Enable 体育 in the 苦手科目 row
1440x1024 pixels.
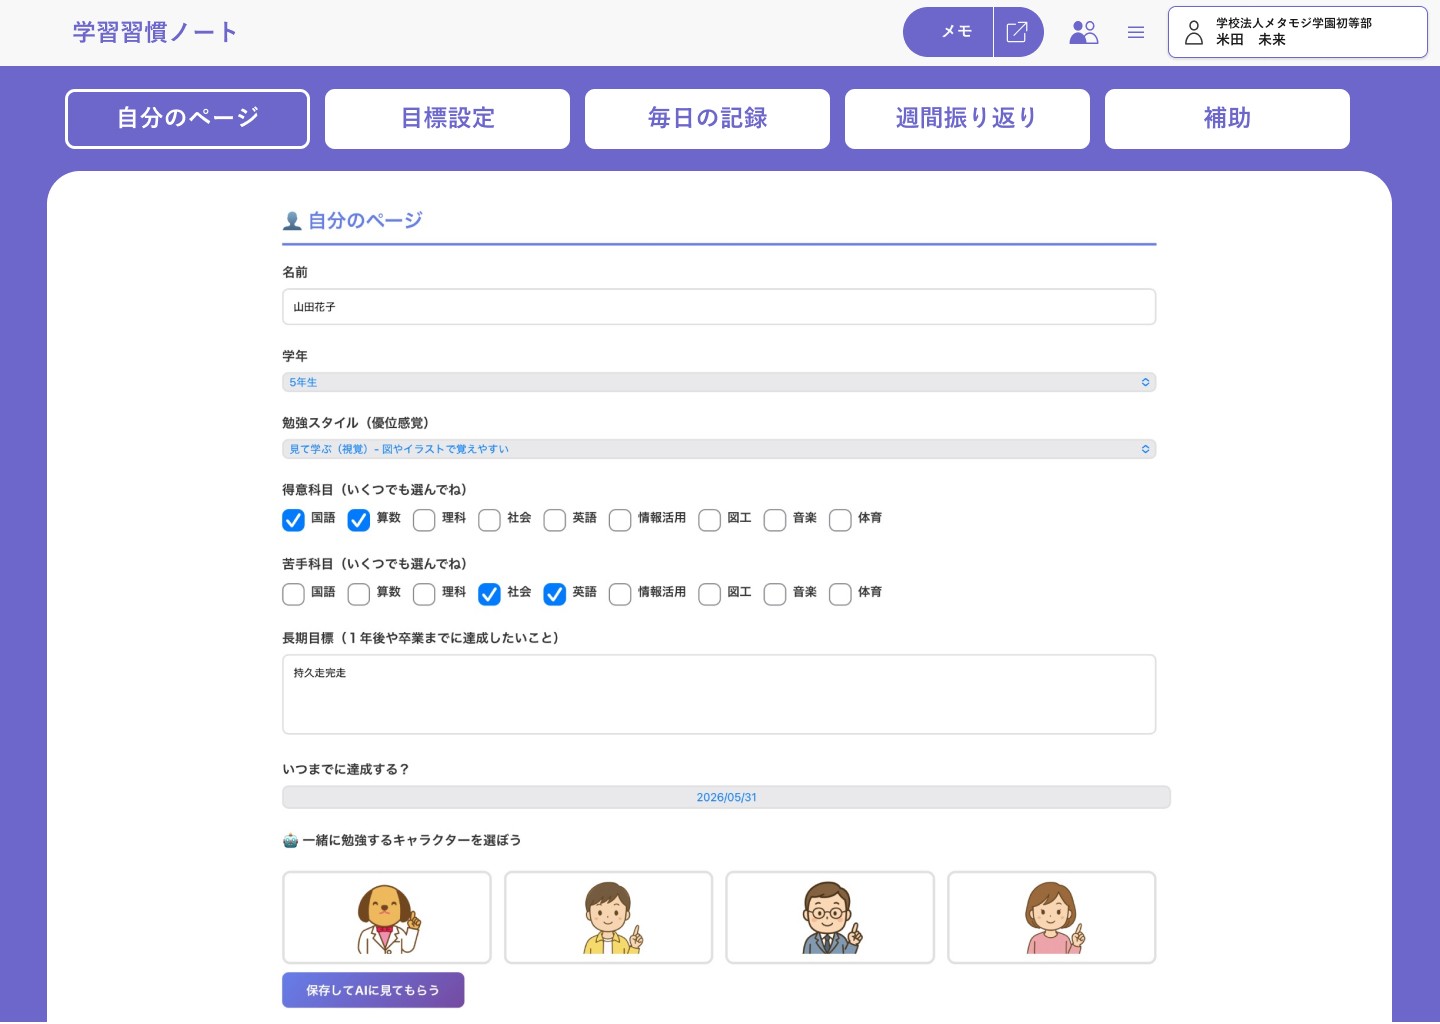click(x=840, y=594)
